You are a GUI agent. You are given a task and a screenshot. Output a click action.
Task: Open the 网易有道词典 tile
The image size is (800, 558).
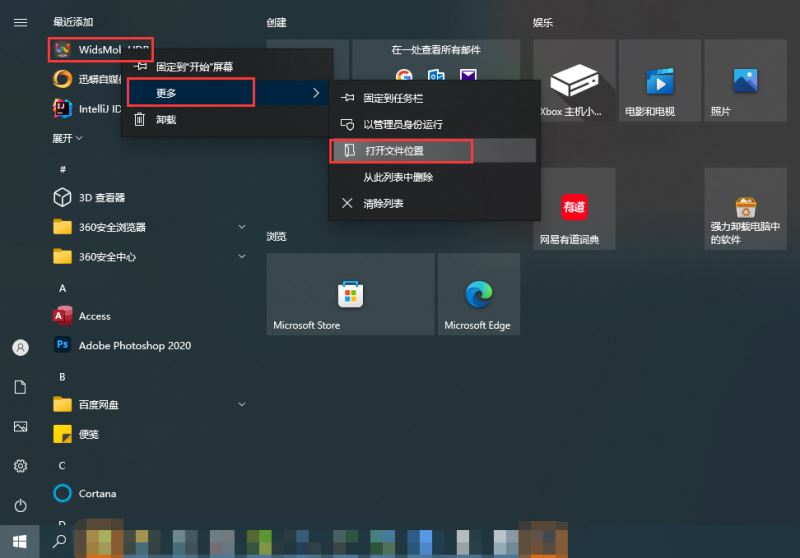click(574, 209)
